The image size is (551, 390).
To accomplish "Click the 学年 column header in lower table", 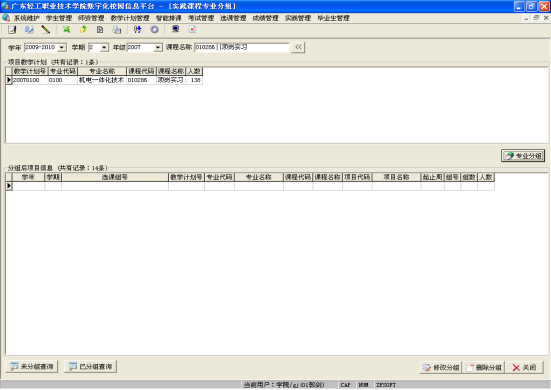I will click(x=28, y=177).
